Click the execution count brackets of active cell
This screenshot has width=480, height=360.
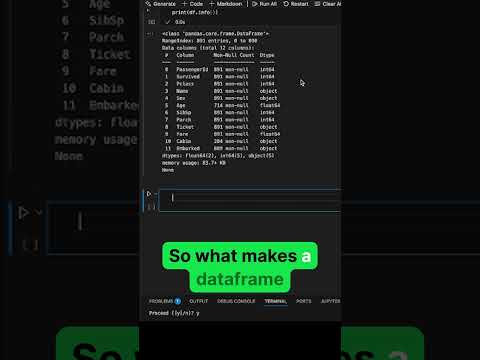pyautogui.click(x=151, y=207)
